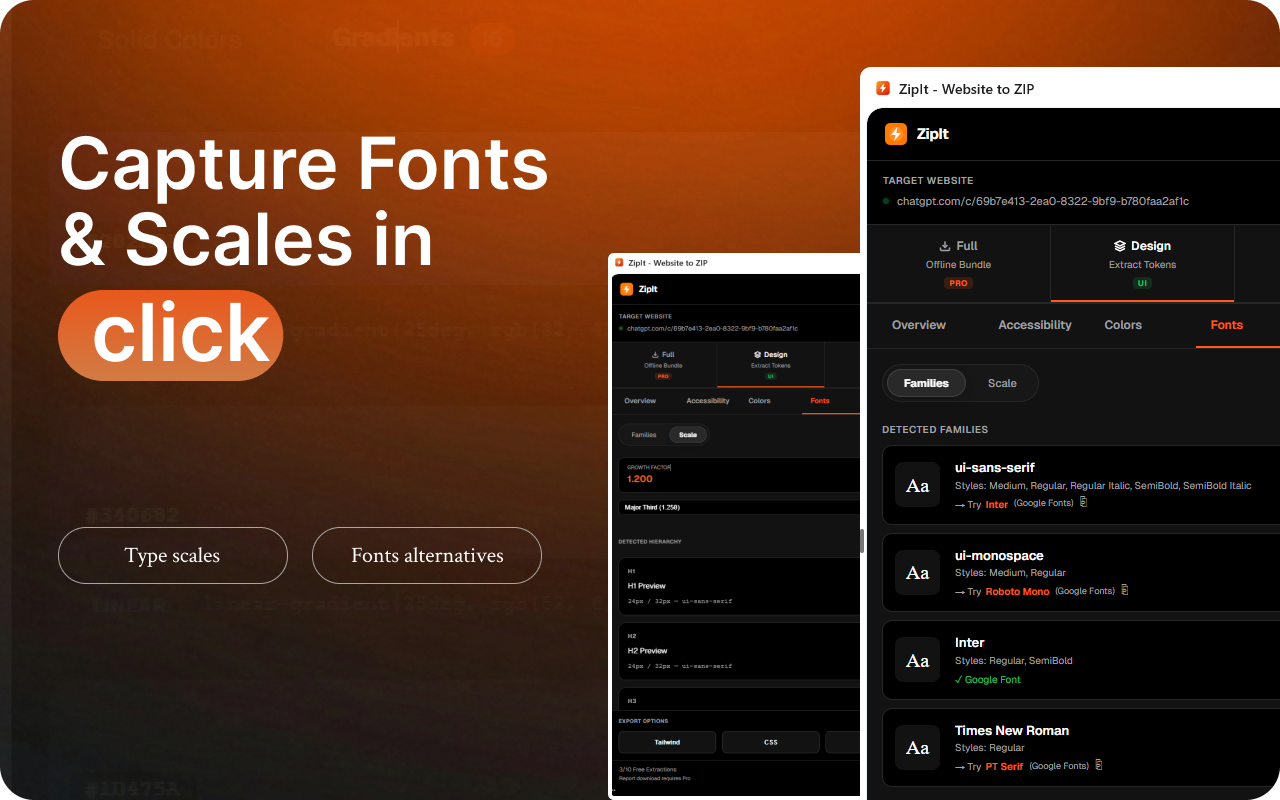1280x800 pixels.
Task: Click the Full download icon in the small window
Action: coord(655,354)
